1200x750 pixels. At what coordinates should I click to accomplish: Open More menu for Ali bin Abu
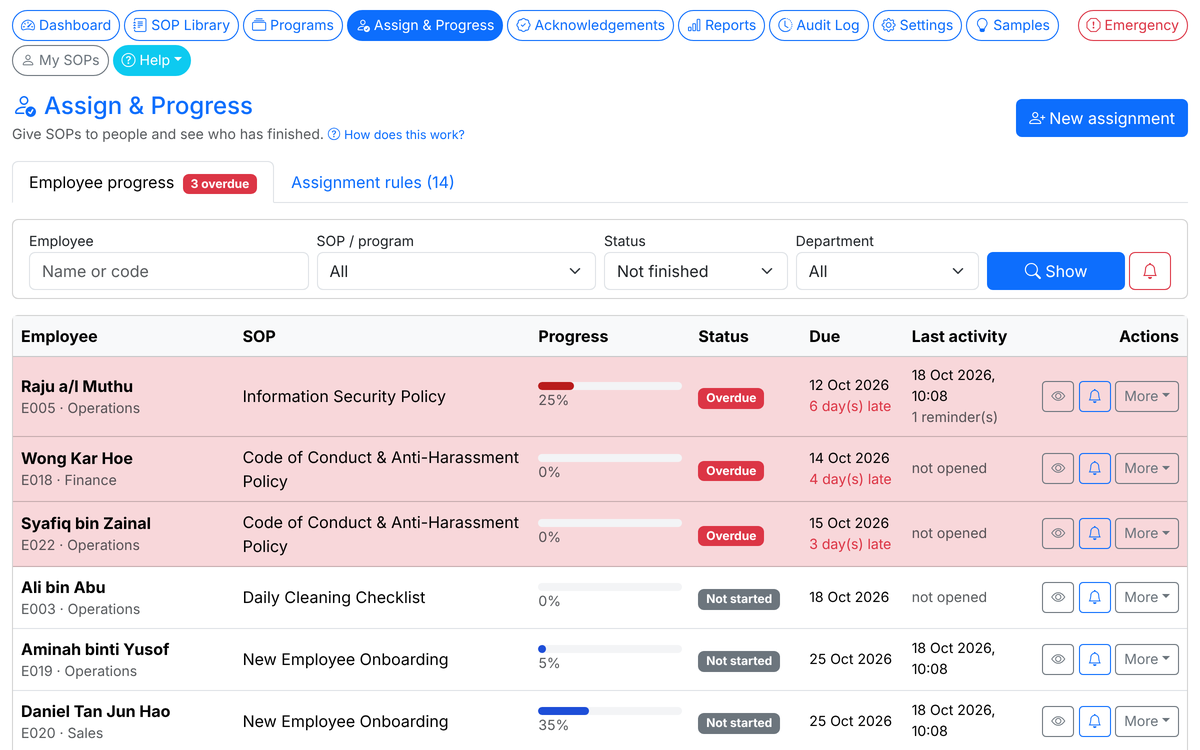tap(1147, 597)
